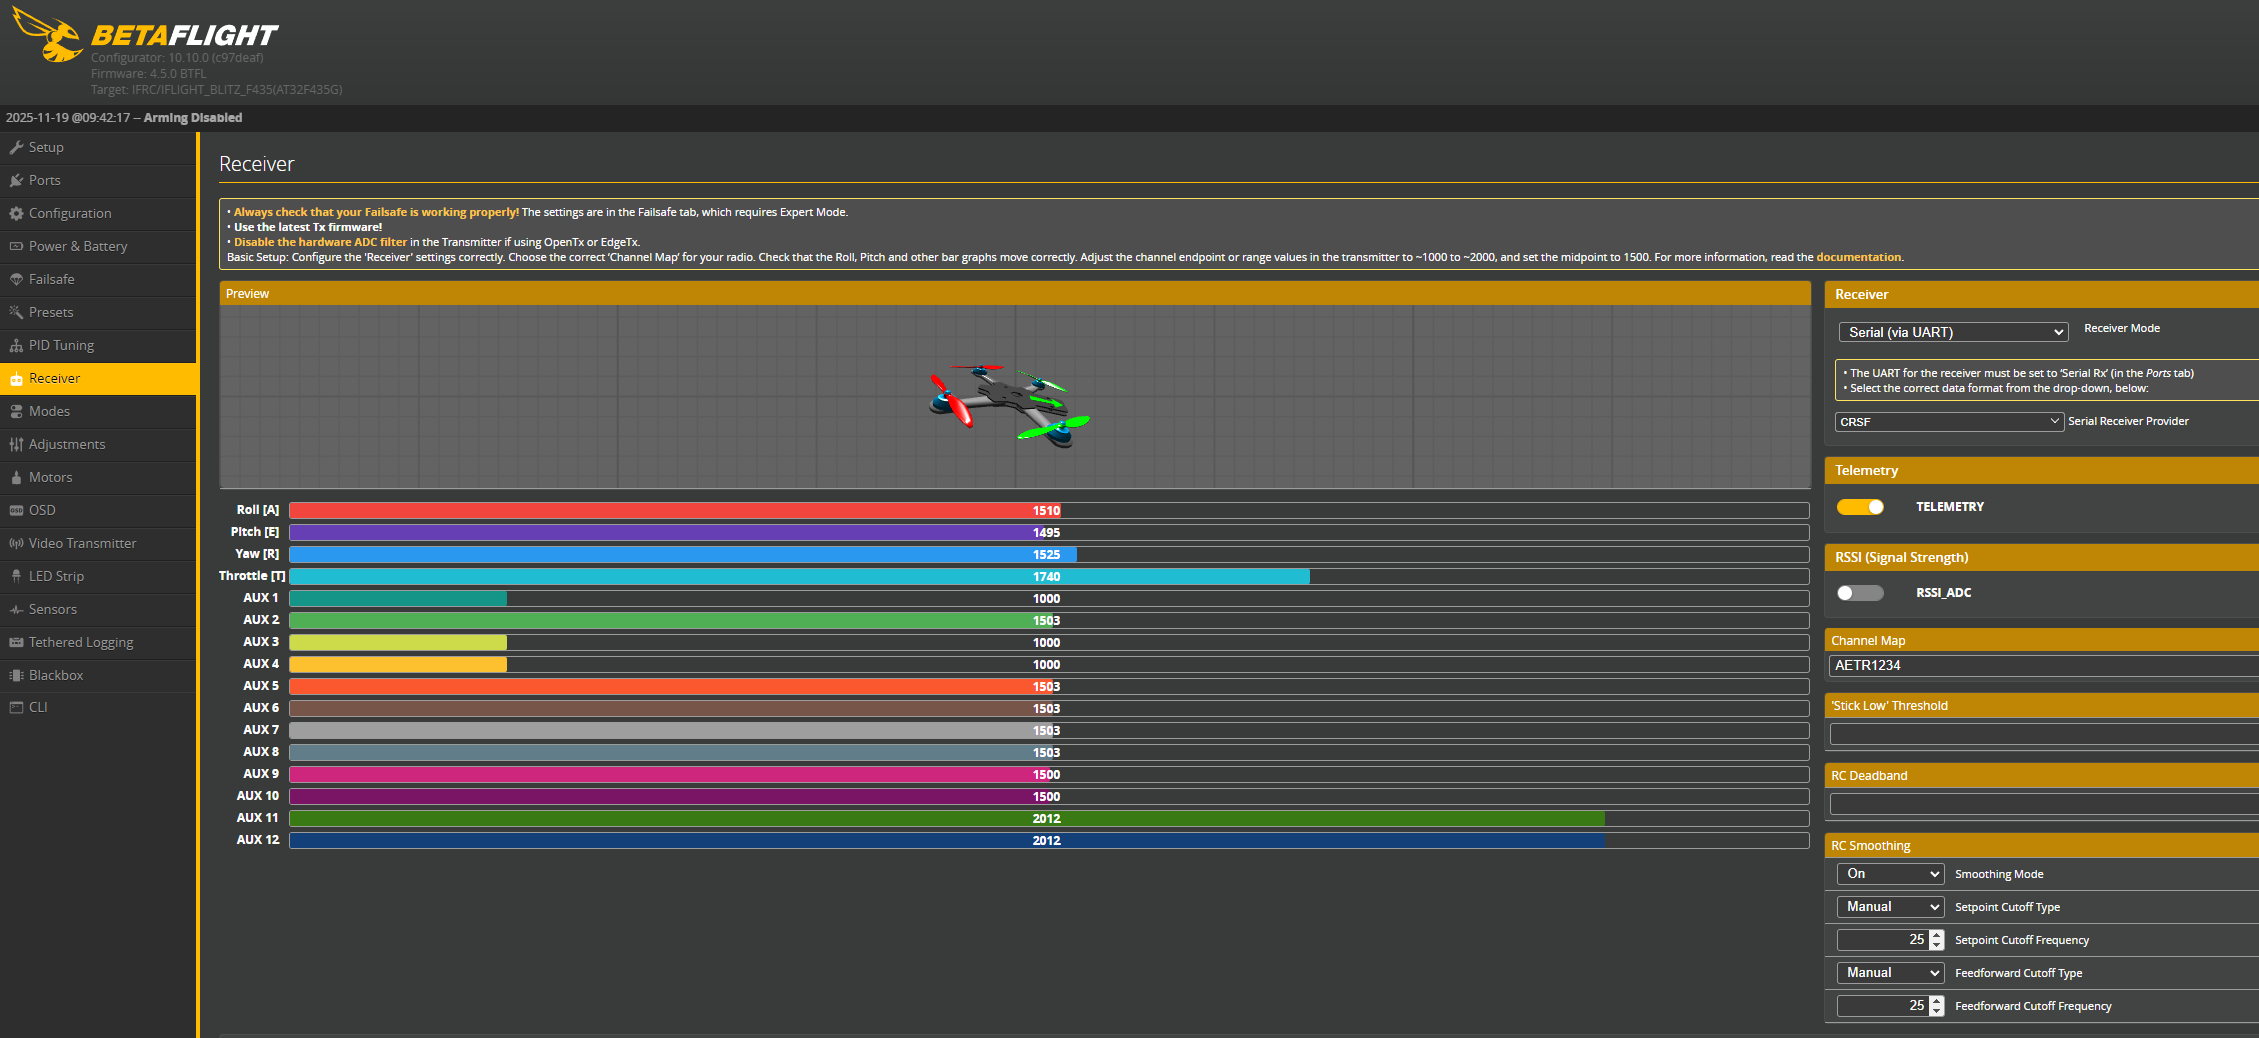Open Configuration via its gear icon
This screenshot has height=1038, width=2259.
tap(16, 213)
